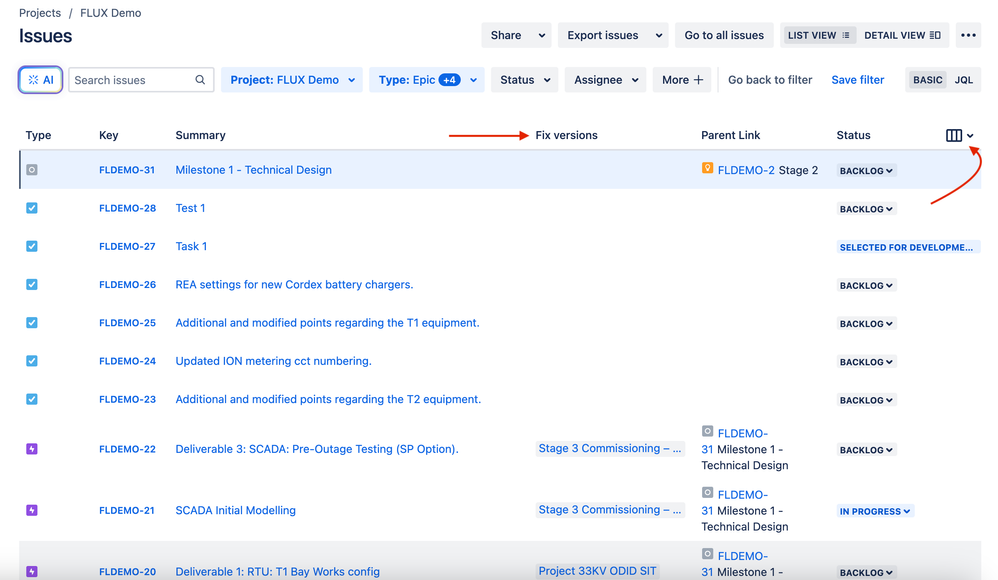Open issue key FLDEMO-24
Viewport: 998px width, 580px height.
click(127, 361)
